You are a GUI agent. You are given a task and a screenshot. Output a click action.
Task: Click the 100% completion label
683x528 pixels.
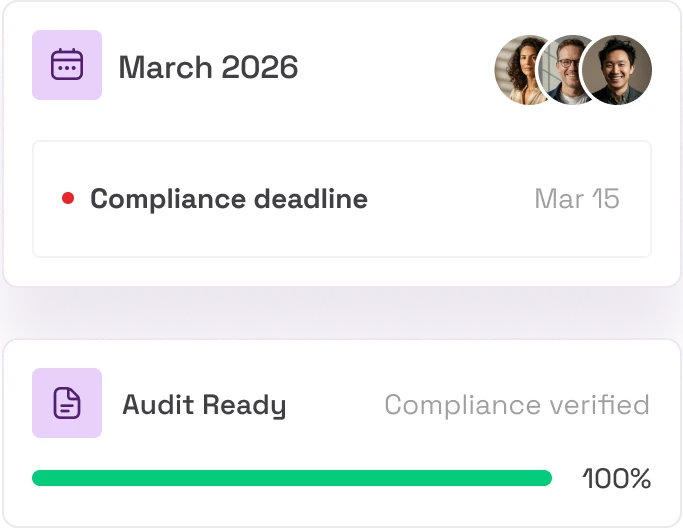tap(616, 478)
